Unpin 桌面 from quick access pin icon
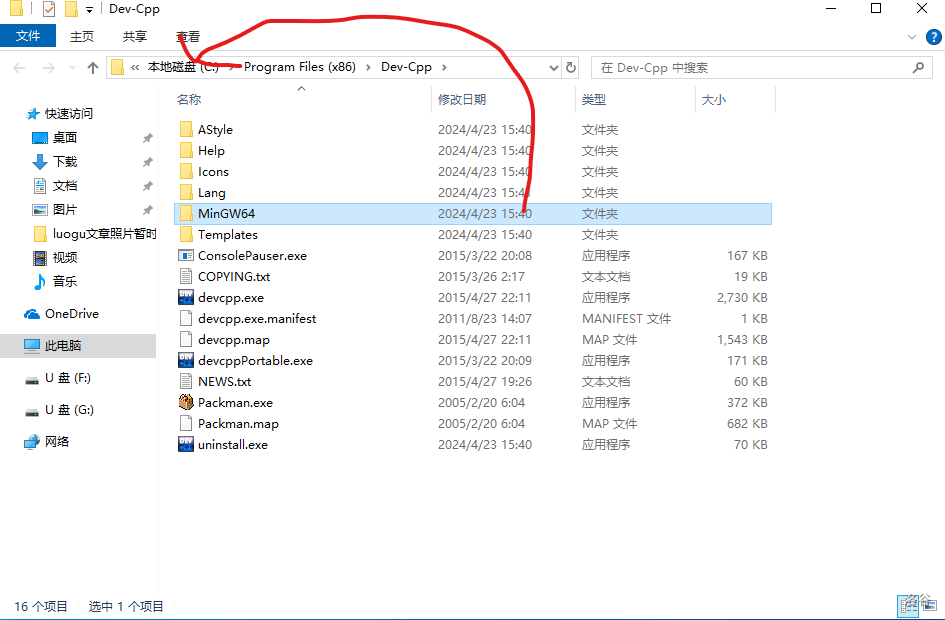This screenshot has height=620, width=945. tap(147, 138)
